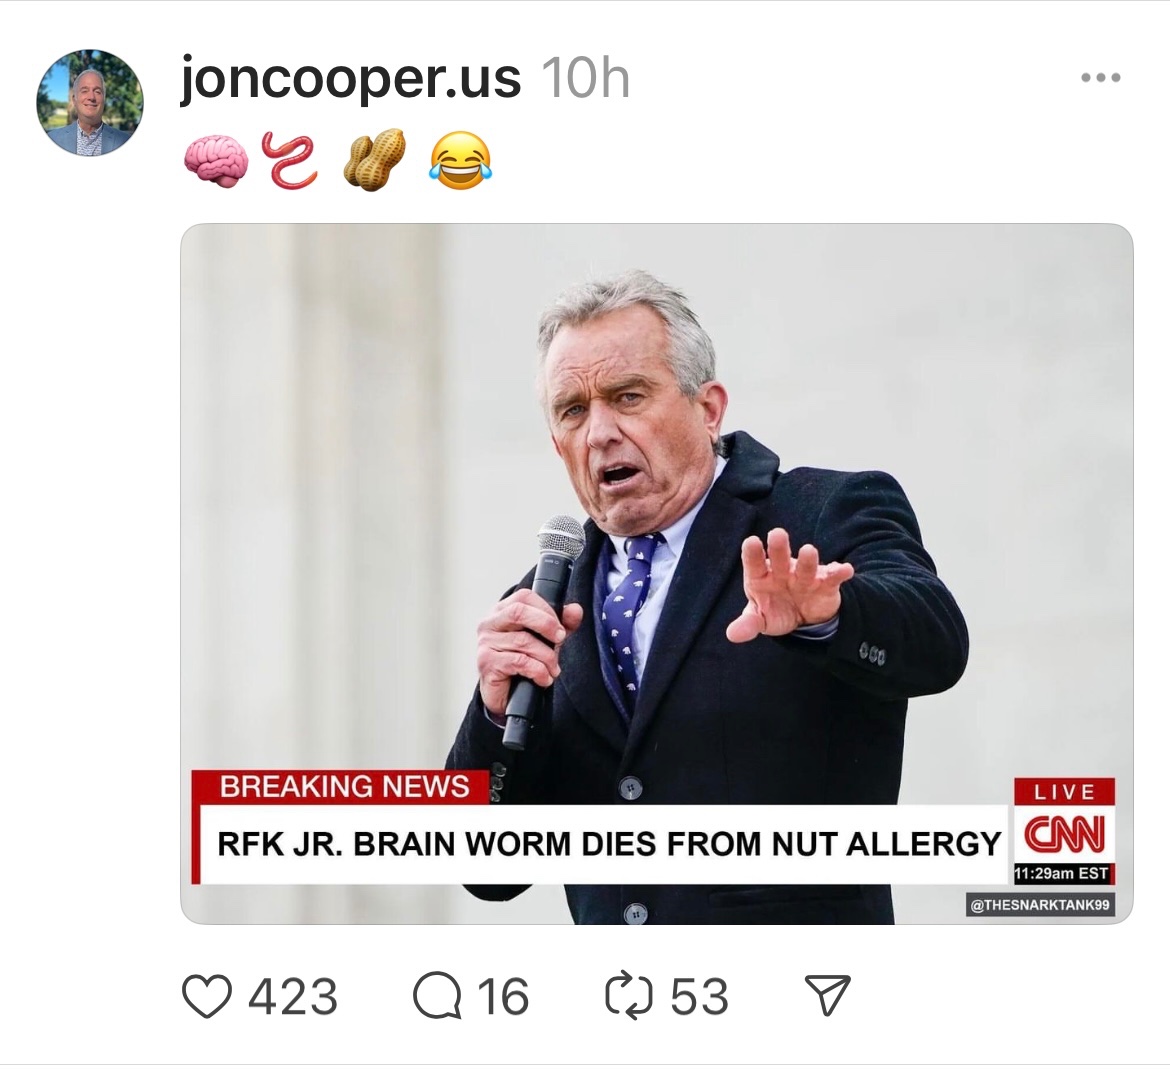Image resolution: width=1170 pixels, height=1069 pixels.
Task: Click the 10h post timestamp
Action: coord(585,78)
